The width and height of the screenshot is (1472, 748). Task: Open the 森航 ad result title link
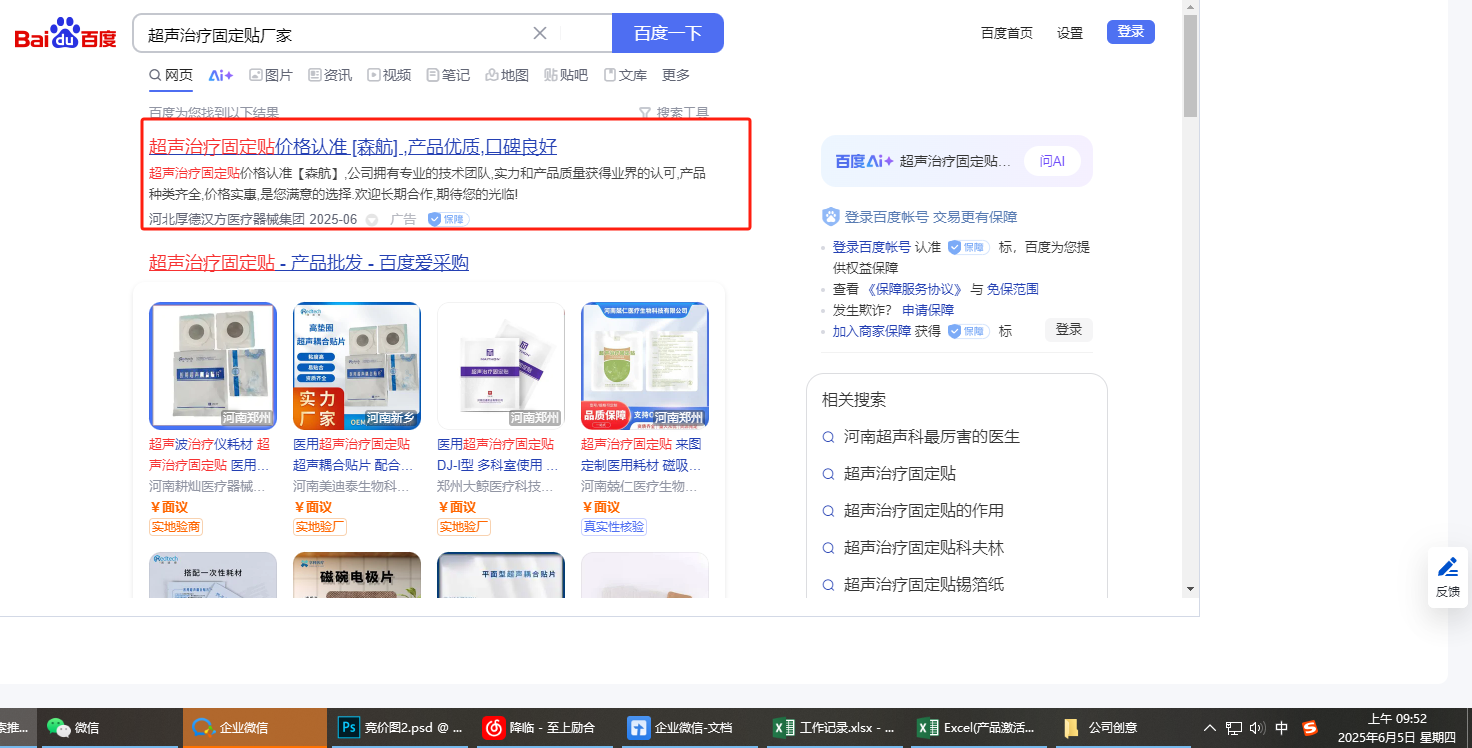coord(353,147)
